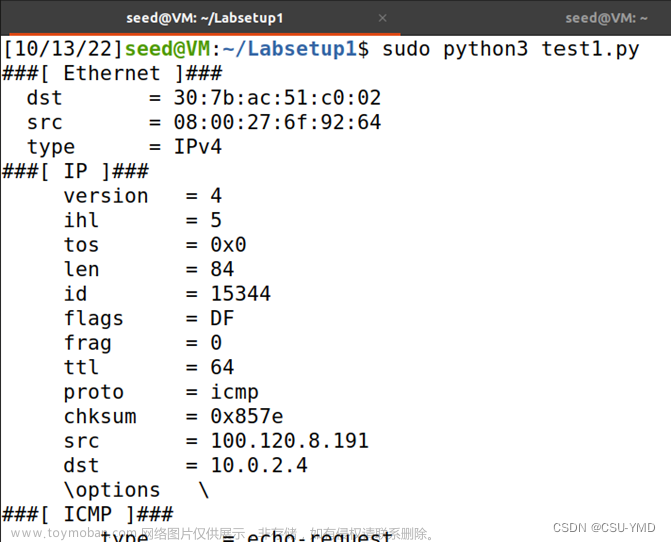Close the ~/Labsetup1 terminal tab
The height and width of the screenshot is (542, 671).
[383, 18]
